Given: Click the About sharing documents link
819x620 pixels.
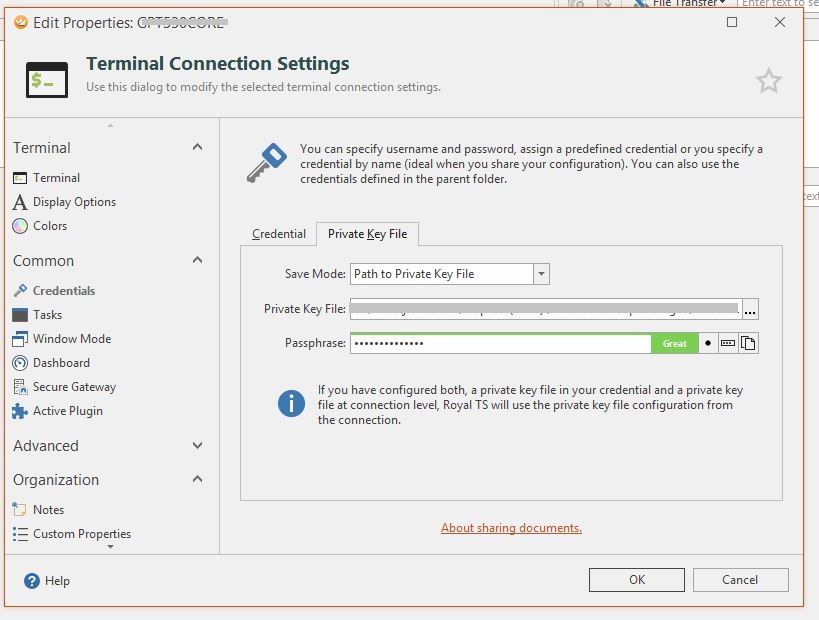Looking at the screenshot, I should click(x=511, y=528).
